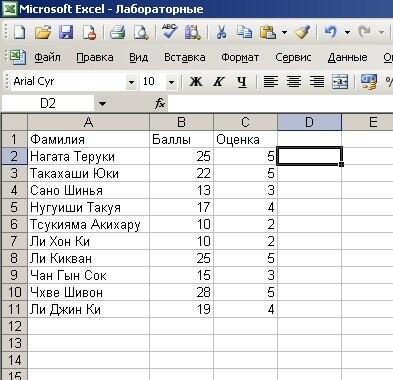Create a new blank workbook
Image resolution: width=393 pixels, height=380 pixels.
point(19,32)
